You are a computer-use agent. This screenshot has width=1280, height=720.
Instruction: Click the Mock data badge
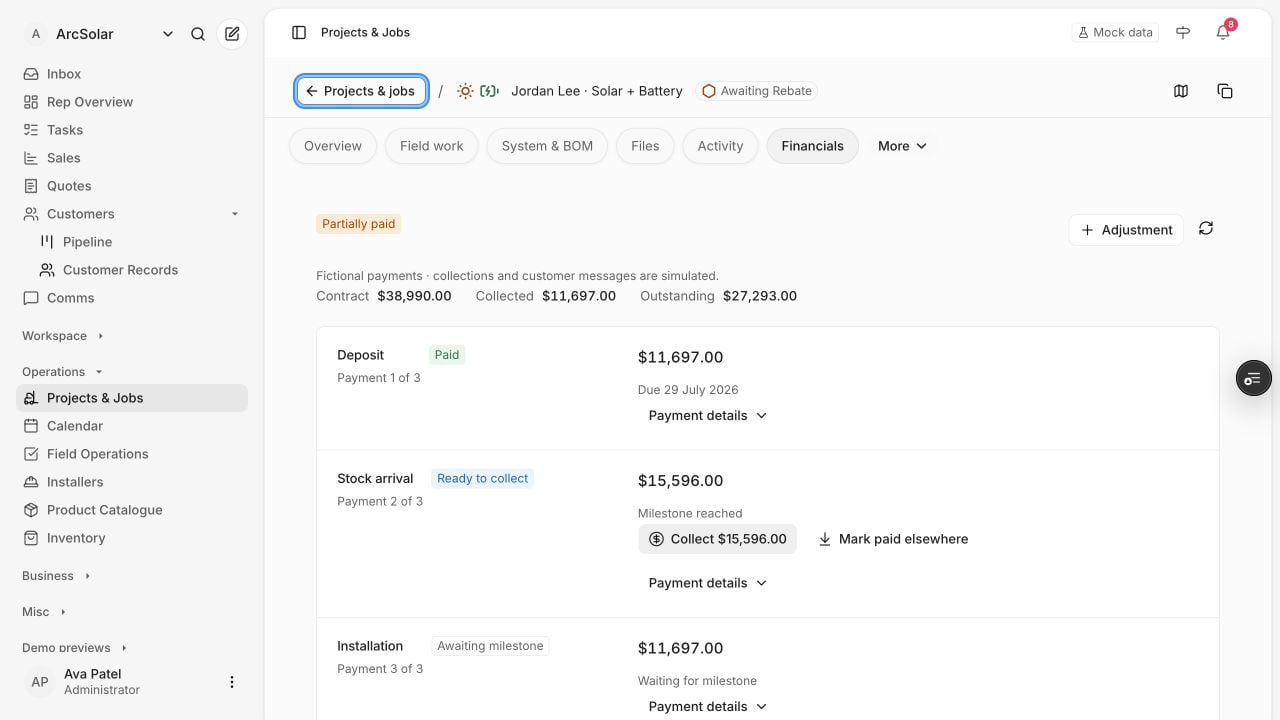point(1115,33)
